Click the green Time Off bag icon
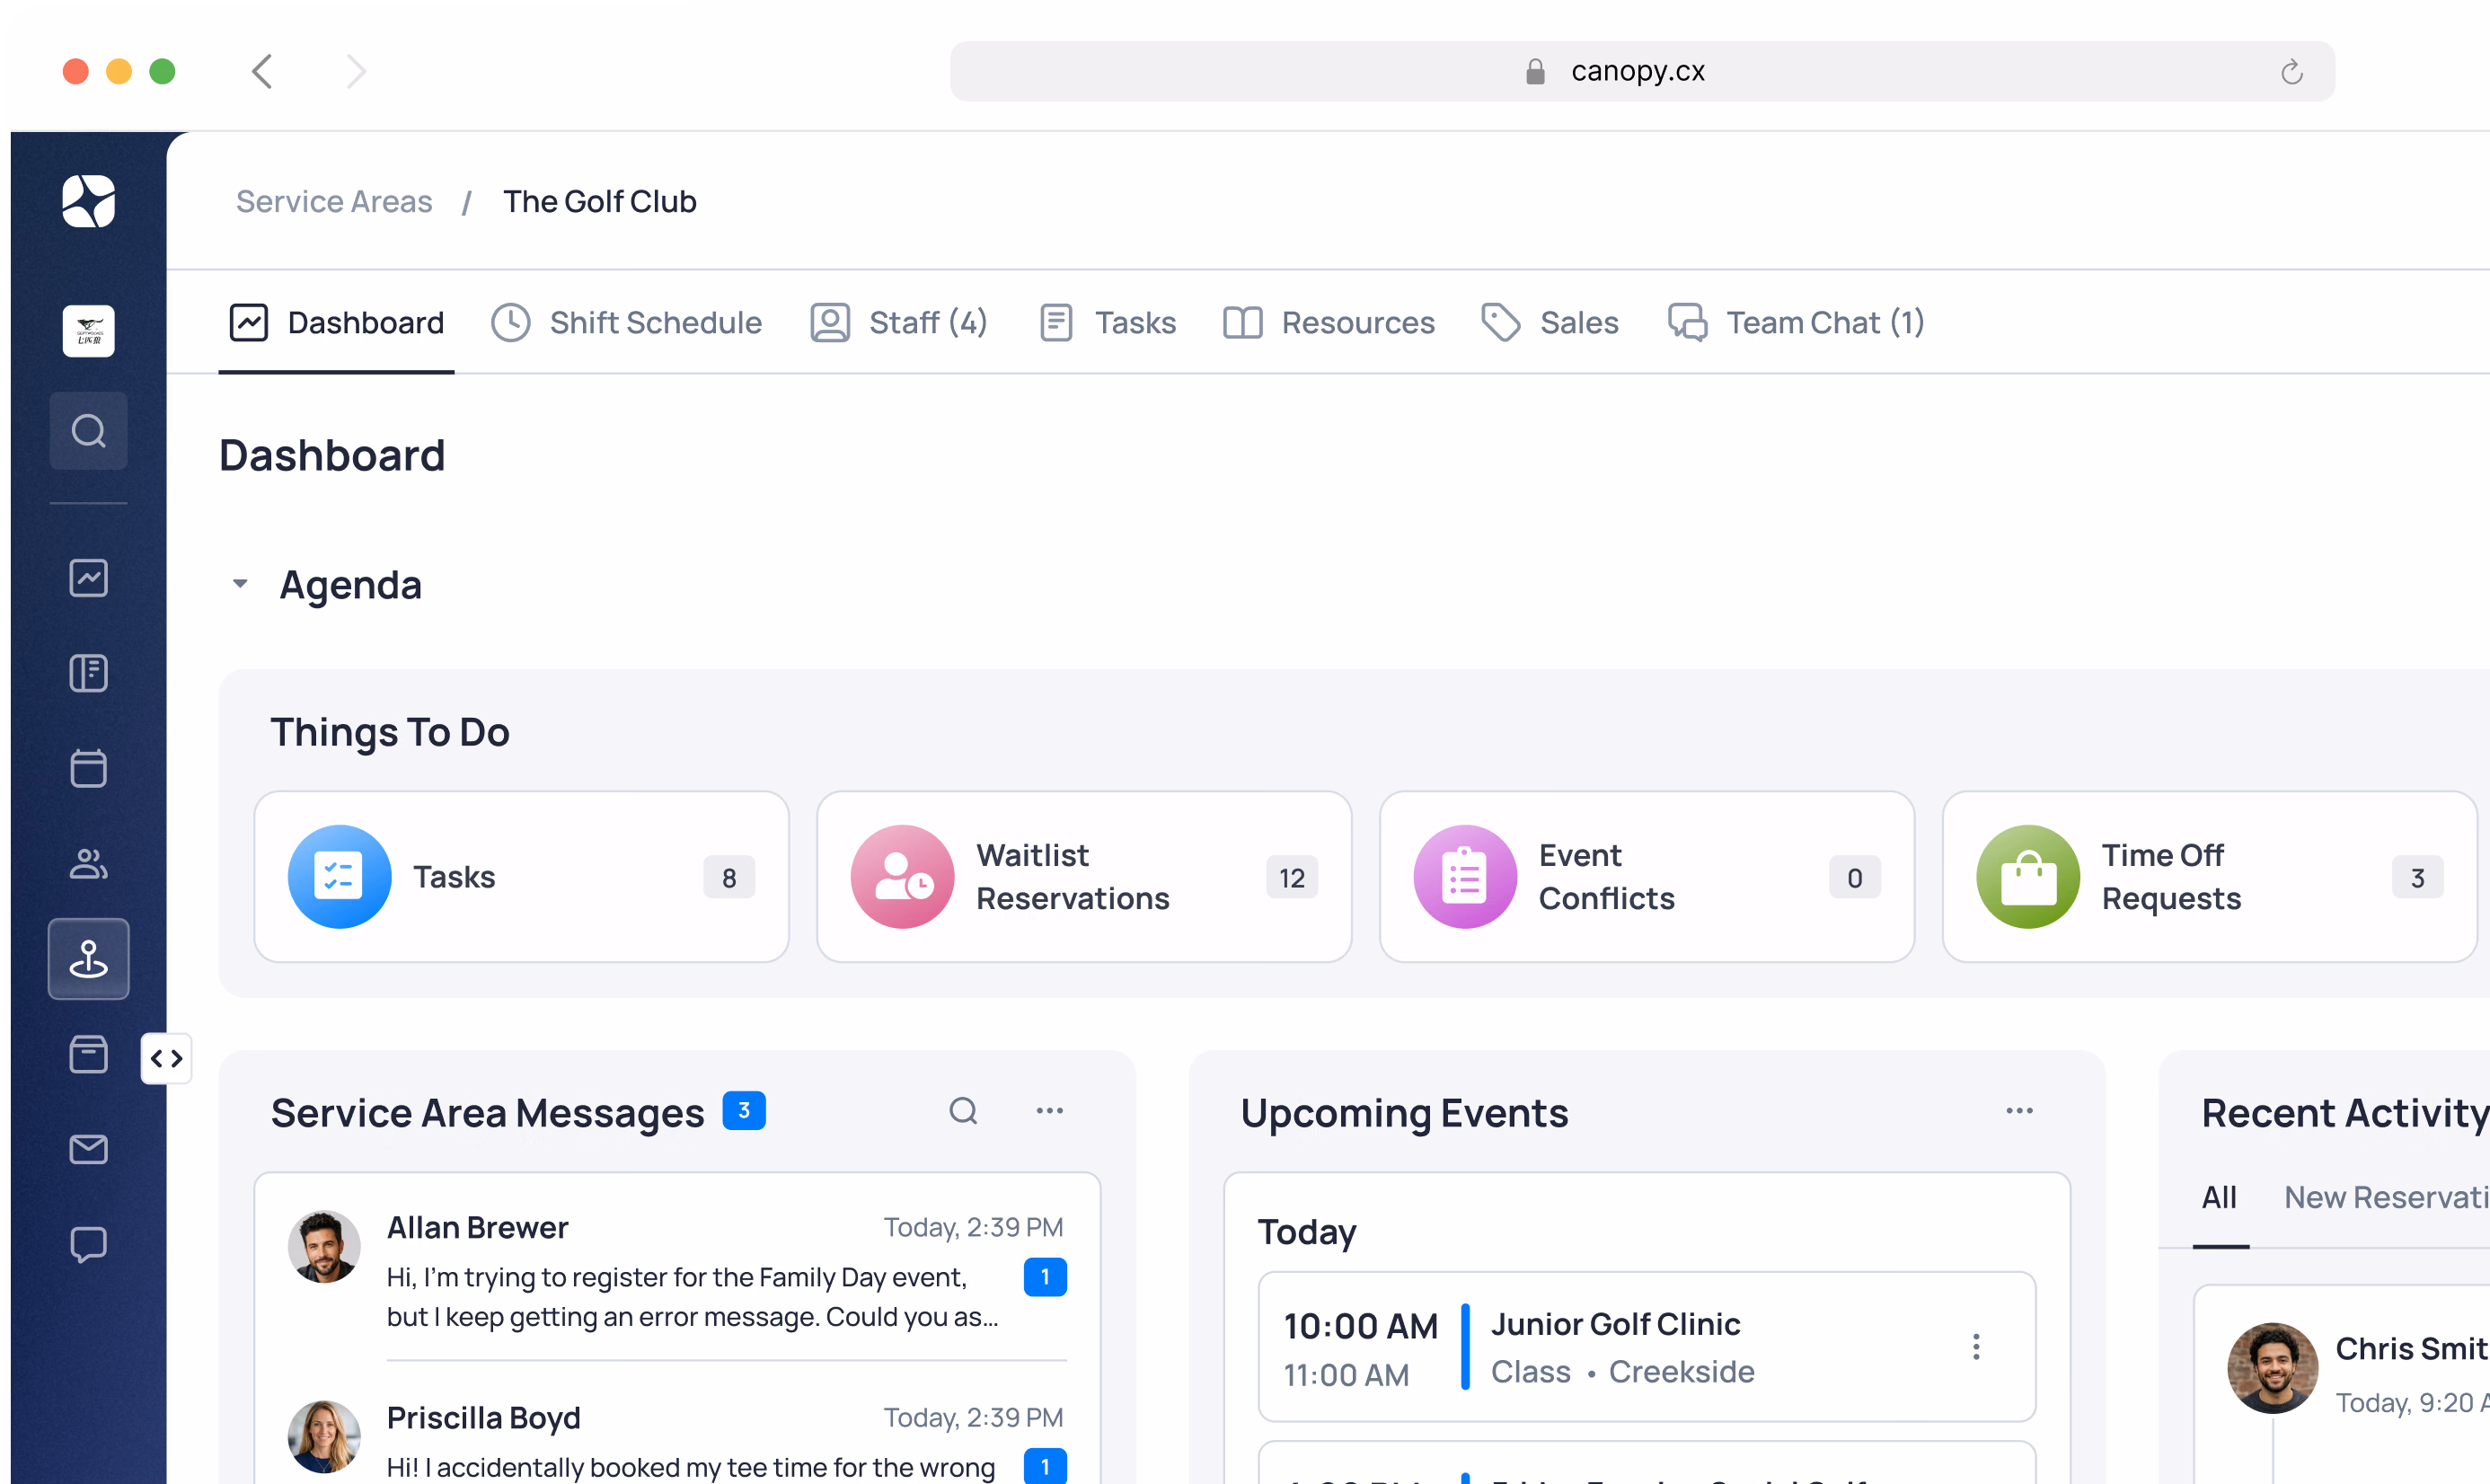2490x1484 pixels. [x=2028, y=877]
